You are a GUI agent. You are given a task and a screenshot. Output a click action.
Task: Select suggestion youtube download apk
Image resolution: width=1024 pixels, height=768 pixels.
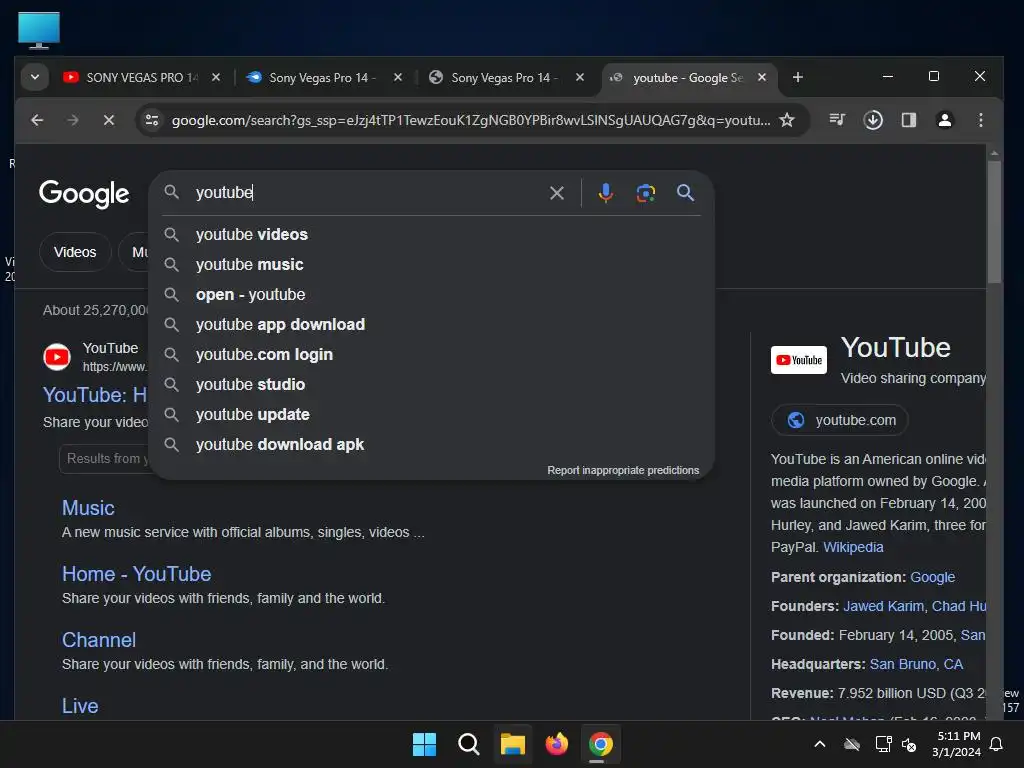pos(431,445)
